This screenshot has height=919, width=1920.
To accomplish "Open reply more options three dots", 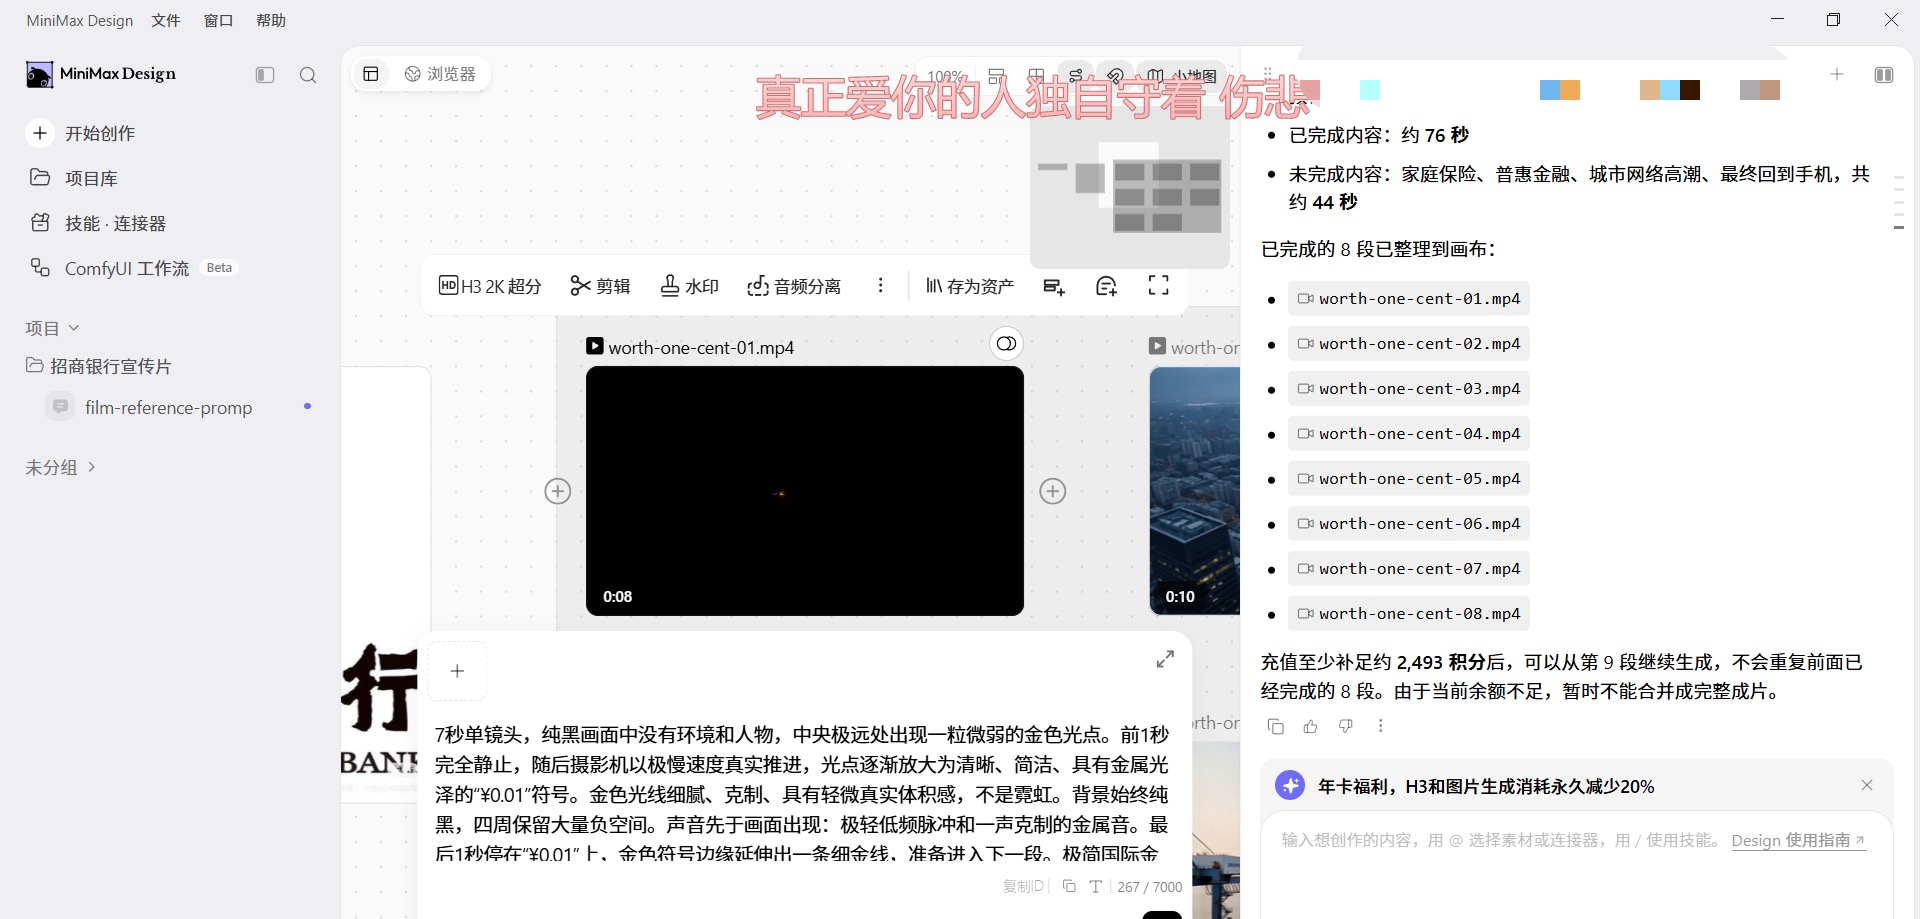I will (x=1381, y=726).
